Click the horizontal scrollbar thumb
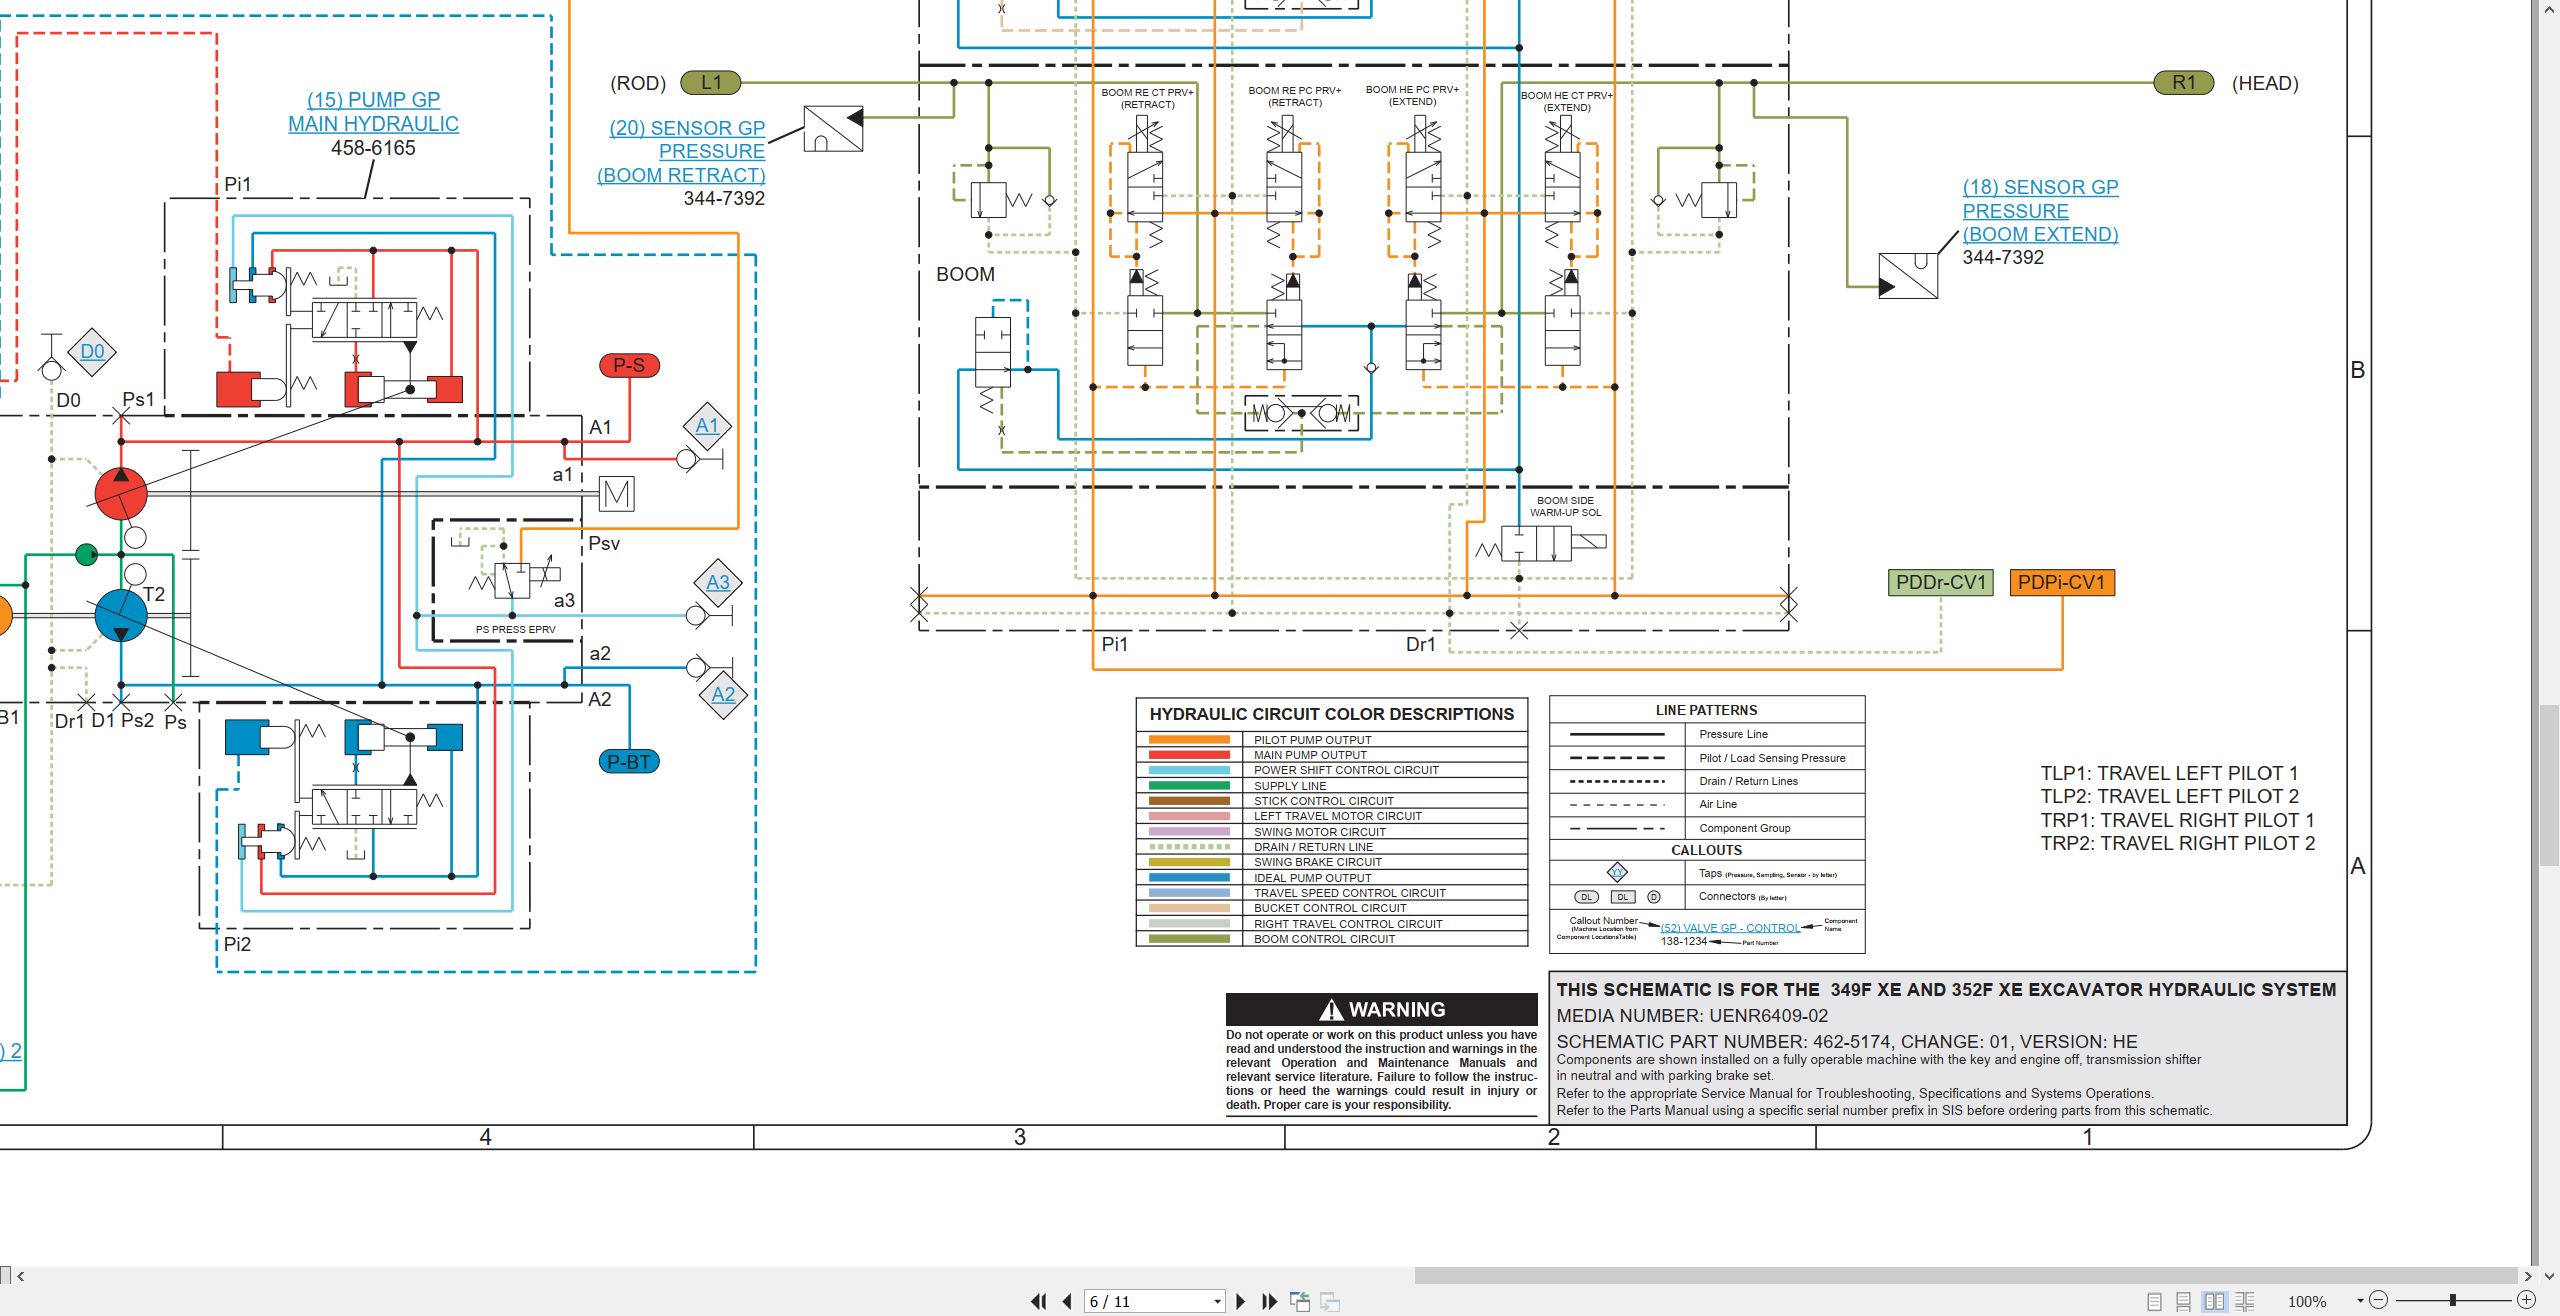Image resolution: width=2560 pixels, height=1316 pixels. click(x=1965, y=1276)
